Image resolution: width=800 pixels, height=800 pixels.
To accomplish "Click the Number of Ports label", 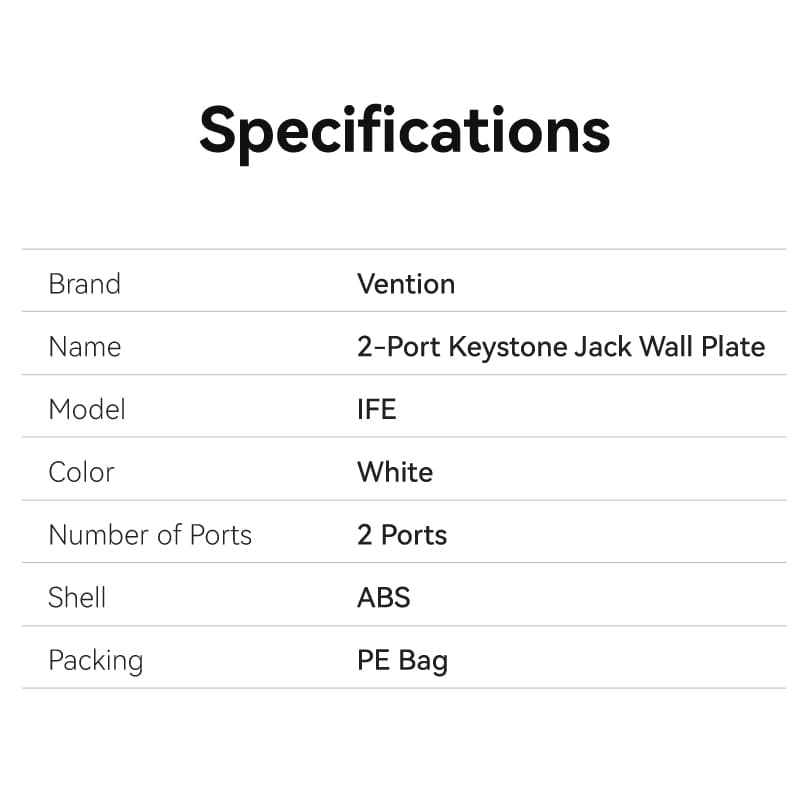I will (x=150, y=535).
